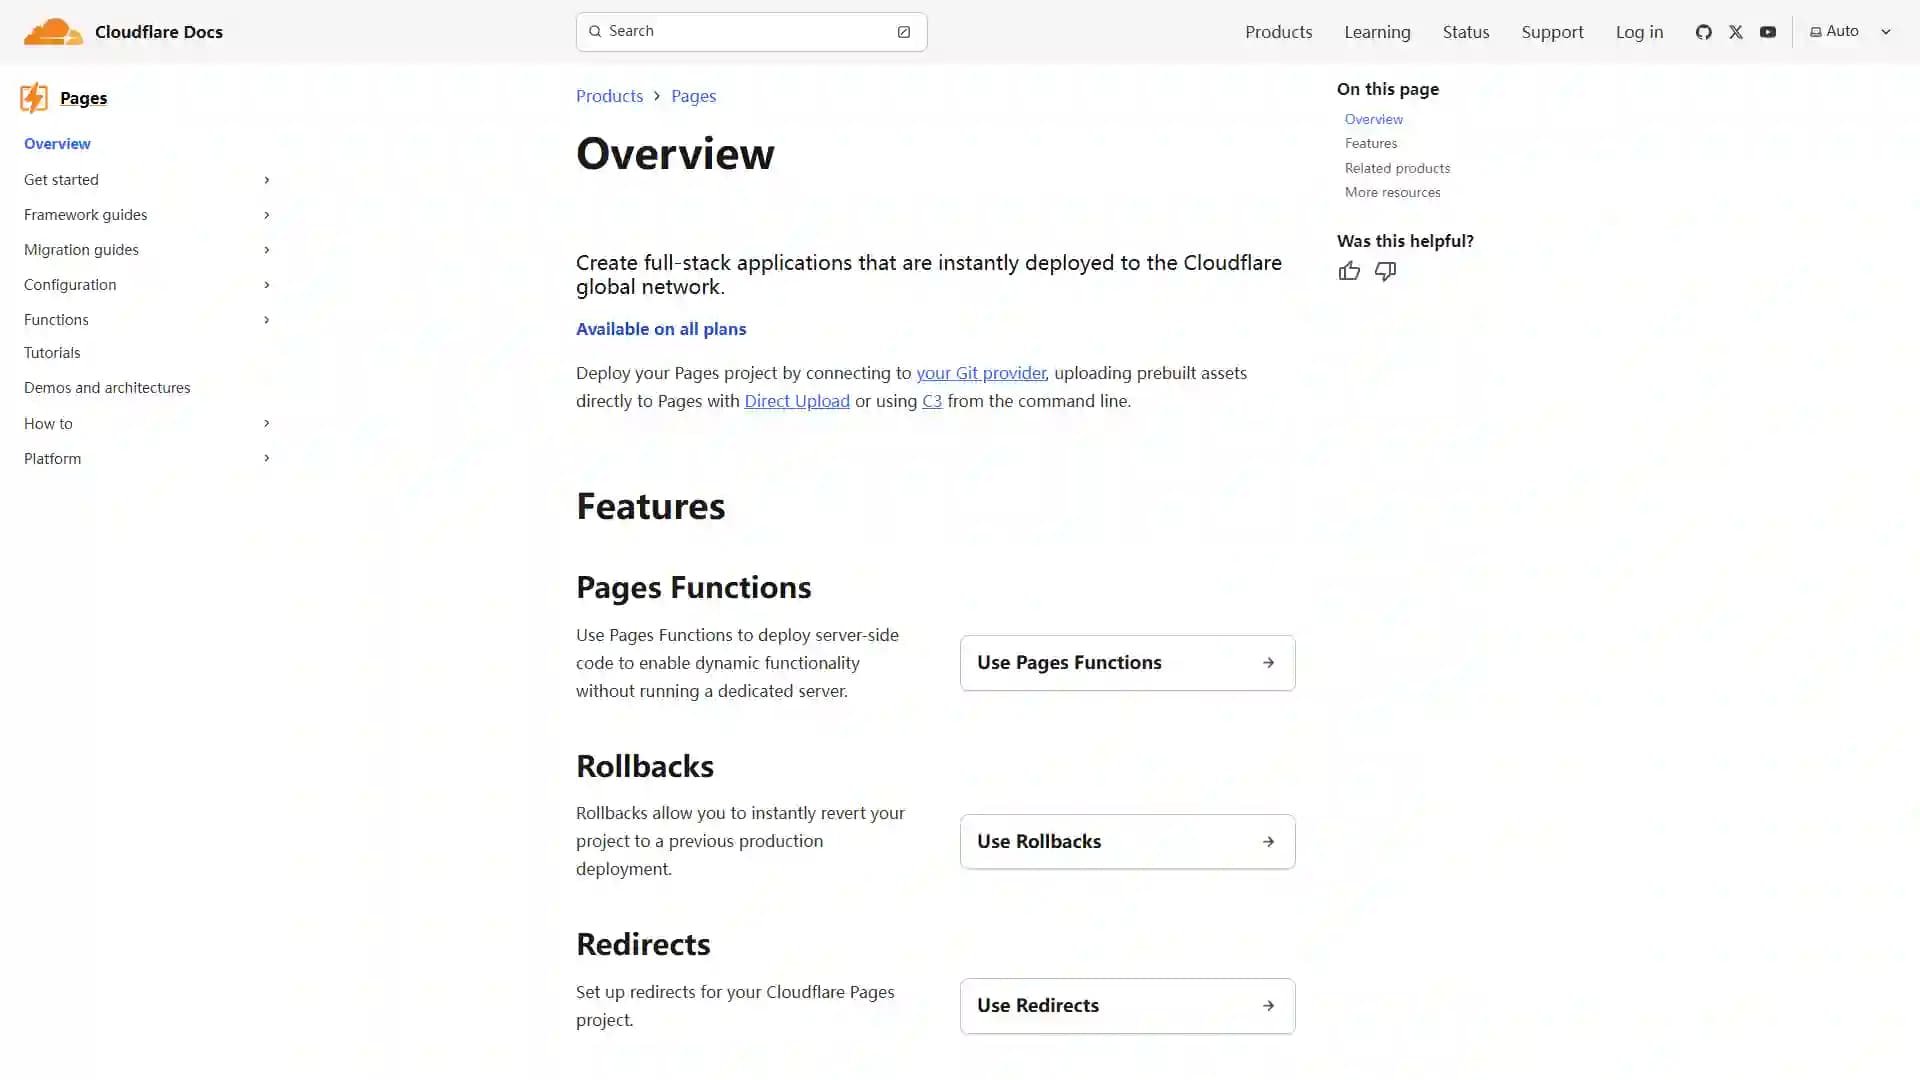The width and height of the screenshot is (1920, 1080).
Task: Click Use Pages Functions button
Action: coord(1127,662)
